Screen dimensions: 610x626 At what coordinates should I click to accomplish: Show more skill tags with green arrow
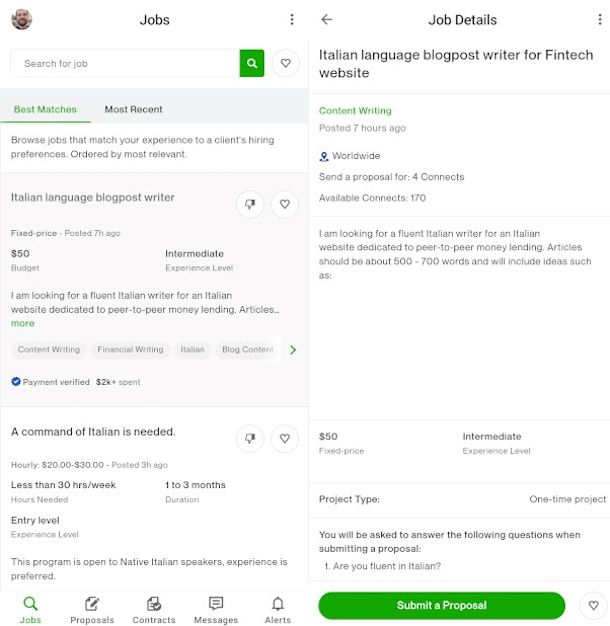pos(293,350)
